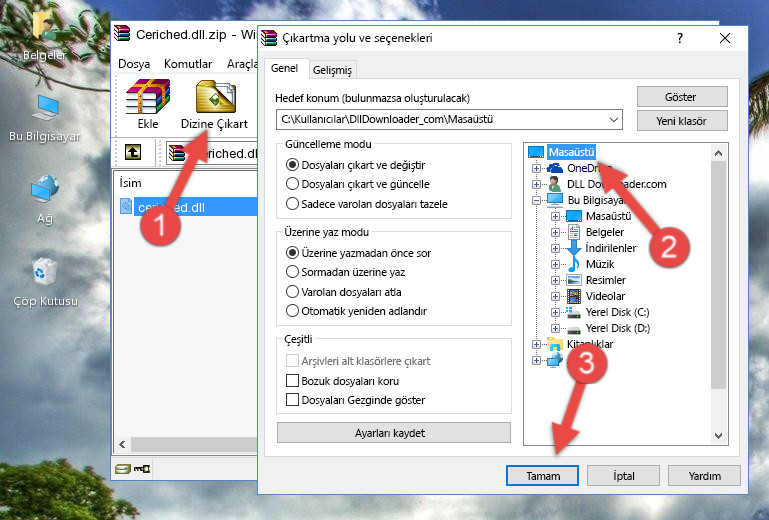769x520 pixels.
Task: Expand the DLL Downloader.com tree node
Action: click(537, 184)
